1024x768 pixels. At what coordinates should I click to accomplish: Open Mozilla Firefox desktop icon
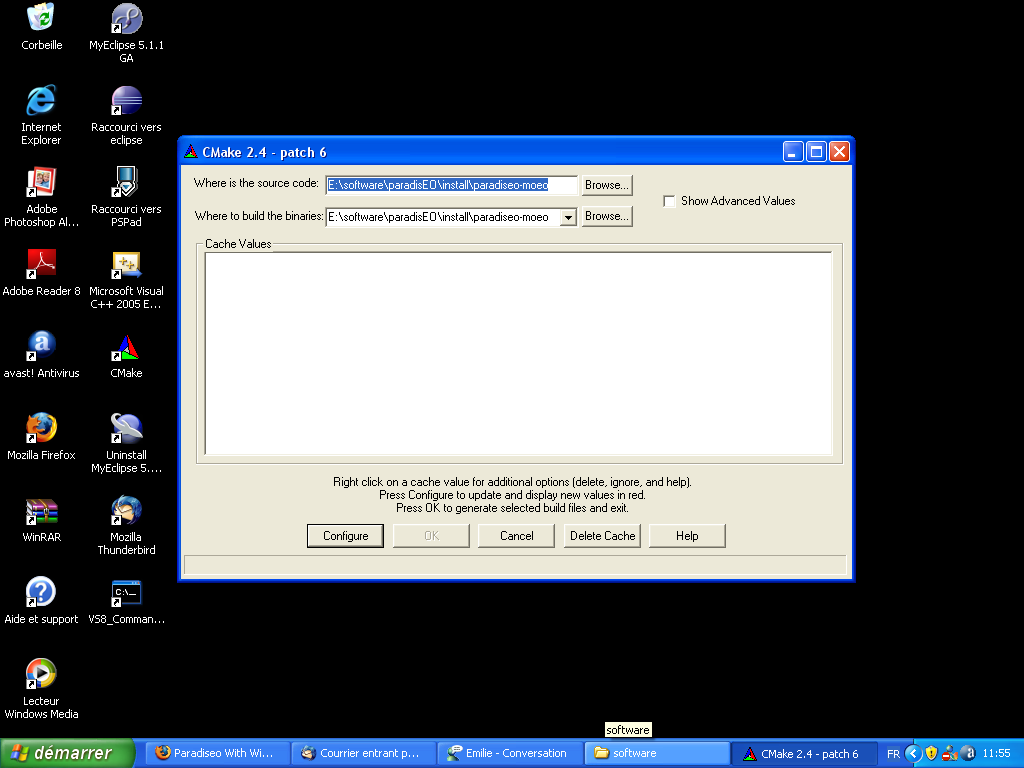(41, 429)
